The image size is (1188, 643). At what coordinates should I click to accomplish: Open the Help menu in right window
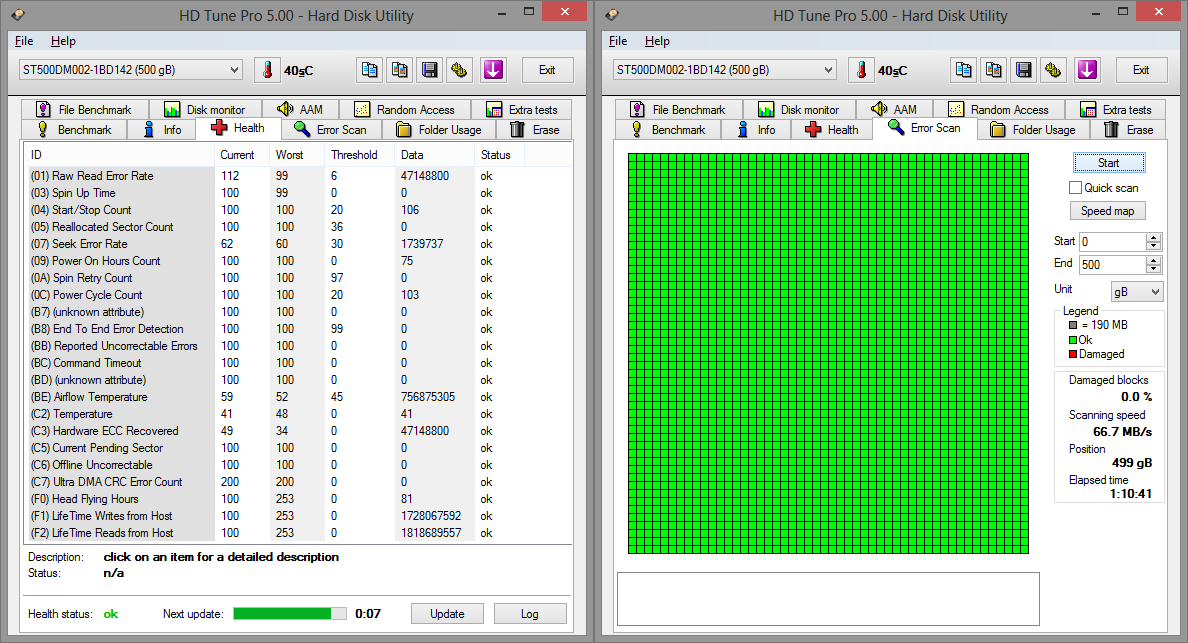[657, 41]
